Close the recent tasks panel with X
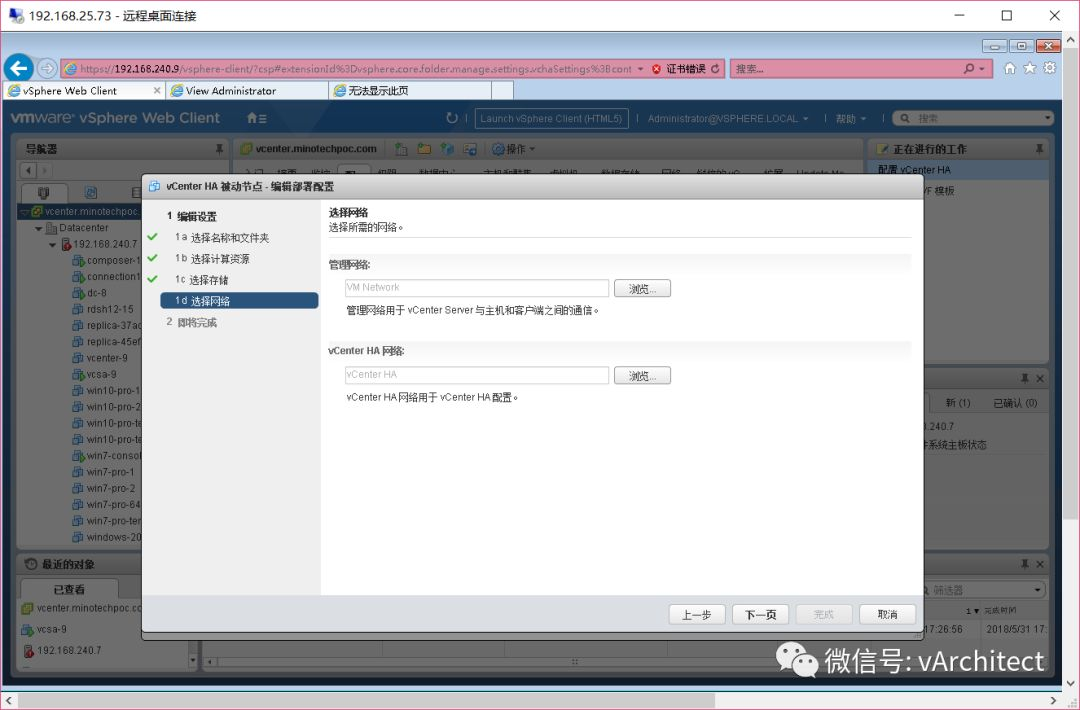 (1040, 564)
